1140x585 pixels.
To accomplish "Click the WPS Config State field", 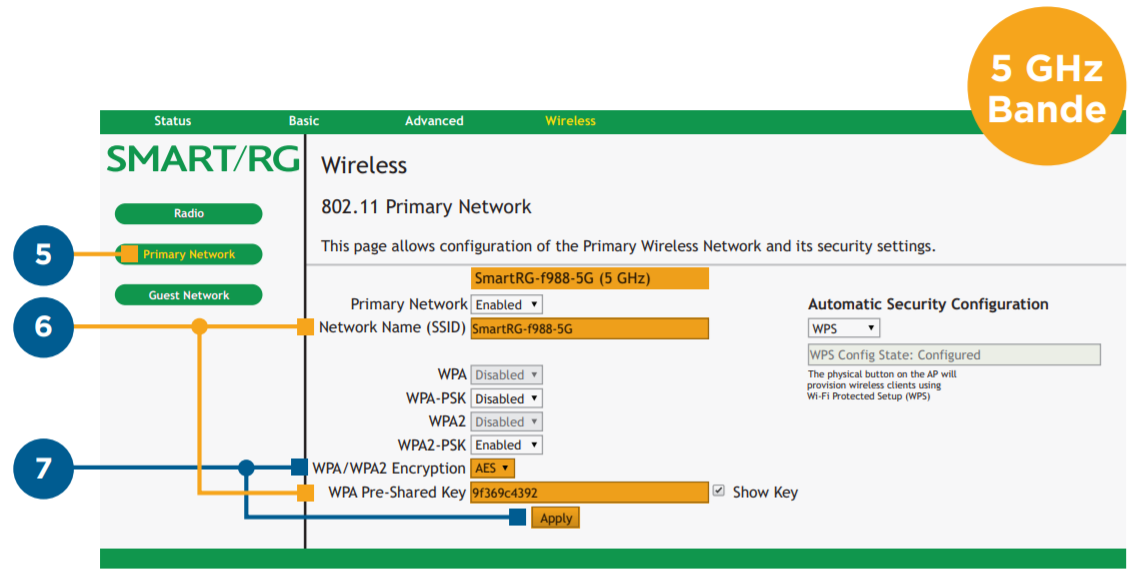I will pos(954,355).
